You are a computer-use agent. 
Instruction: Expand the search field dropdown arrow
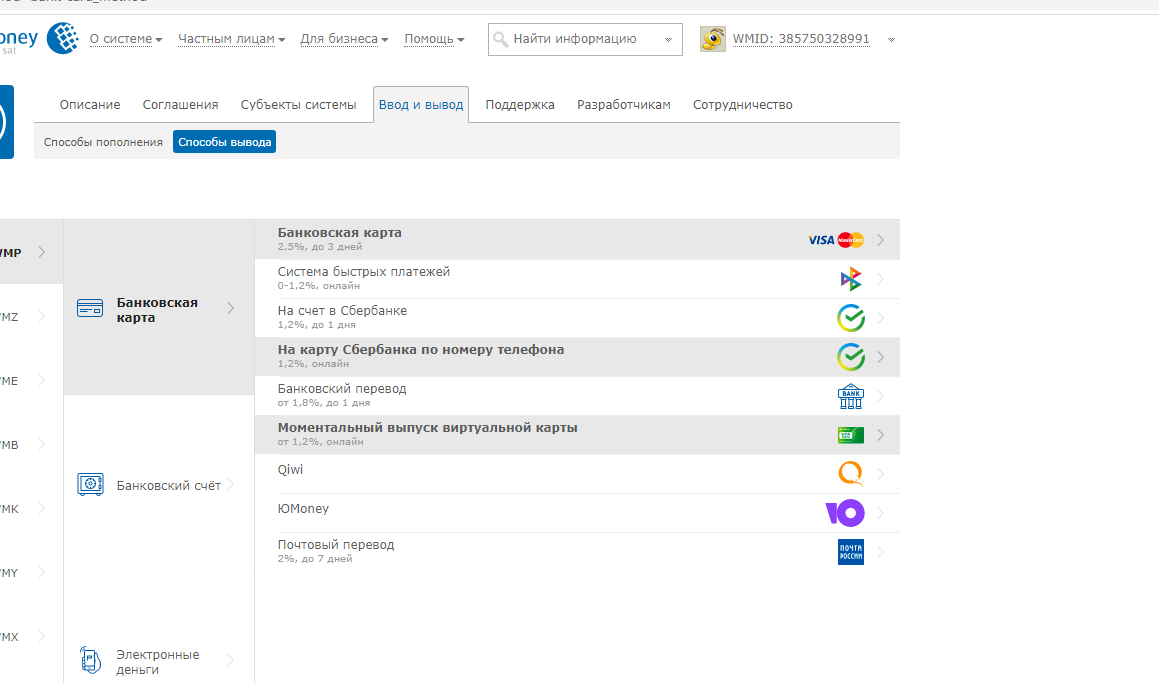[x=668, y=40]
